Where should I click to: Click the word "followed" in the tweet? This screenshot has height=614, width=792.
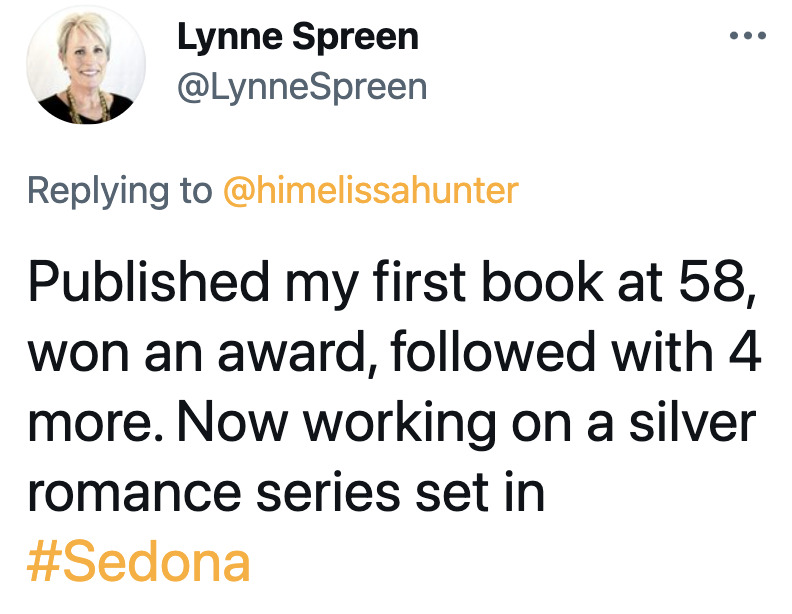coord(492,351)
